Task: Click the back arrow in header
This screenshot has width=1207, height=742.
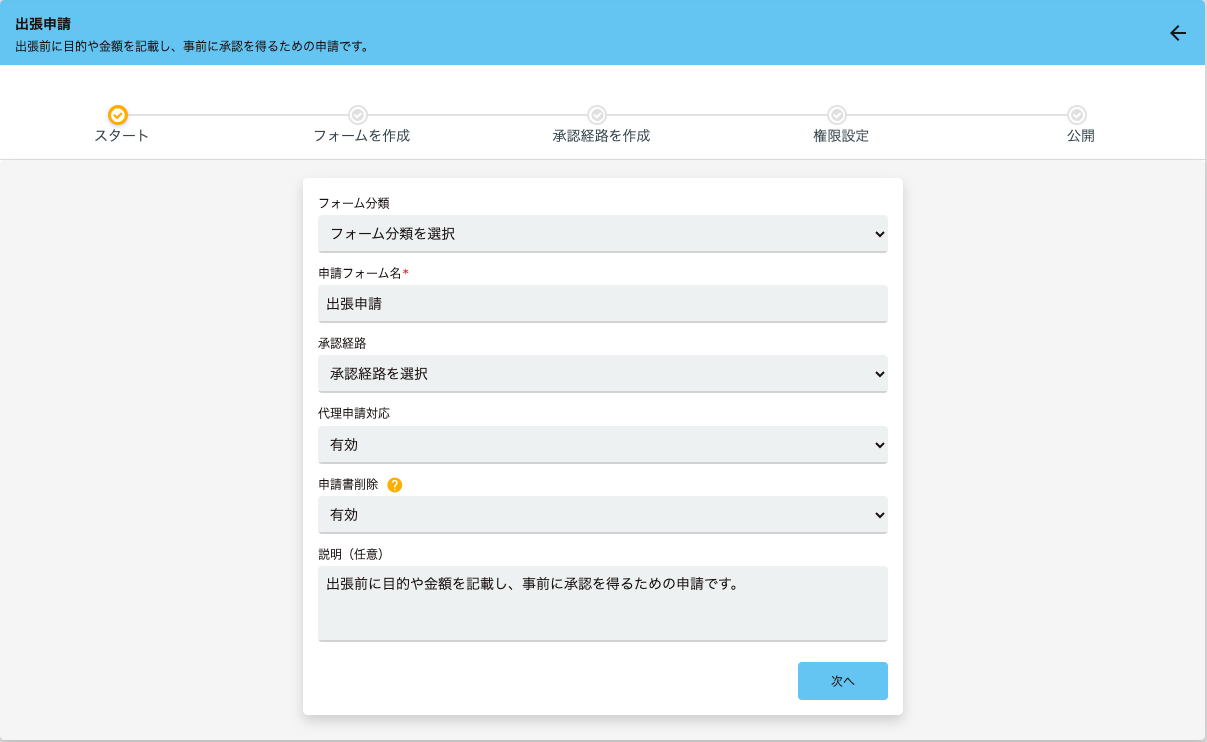Action: tap(1178, 33)
